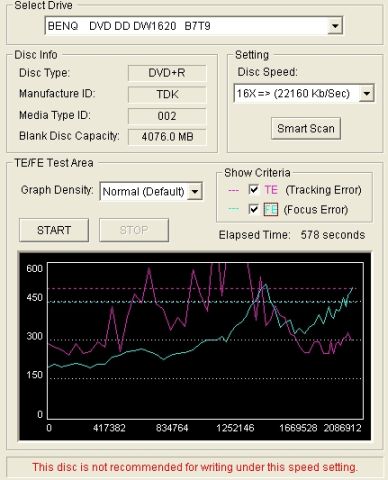
Task: Click the 600 value on graph axis
Action: coord(35,268)
